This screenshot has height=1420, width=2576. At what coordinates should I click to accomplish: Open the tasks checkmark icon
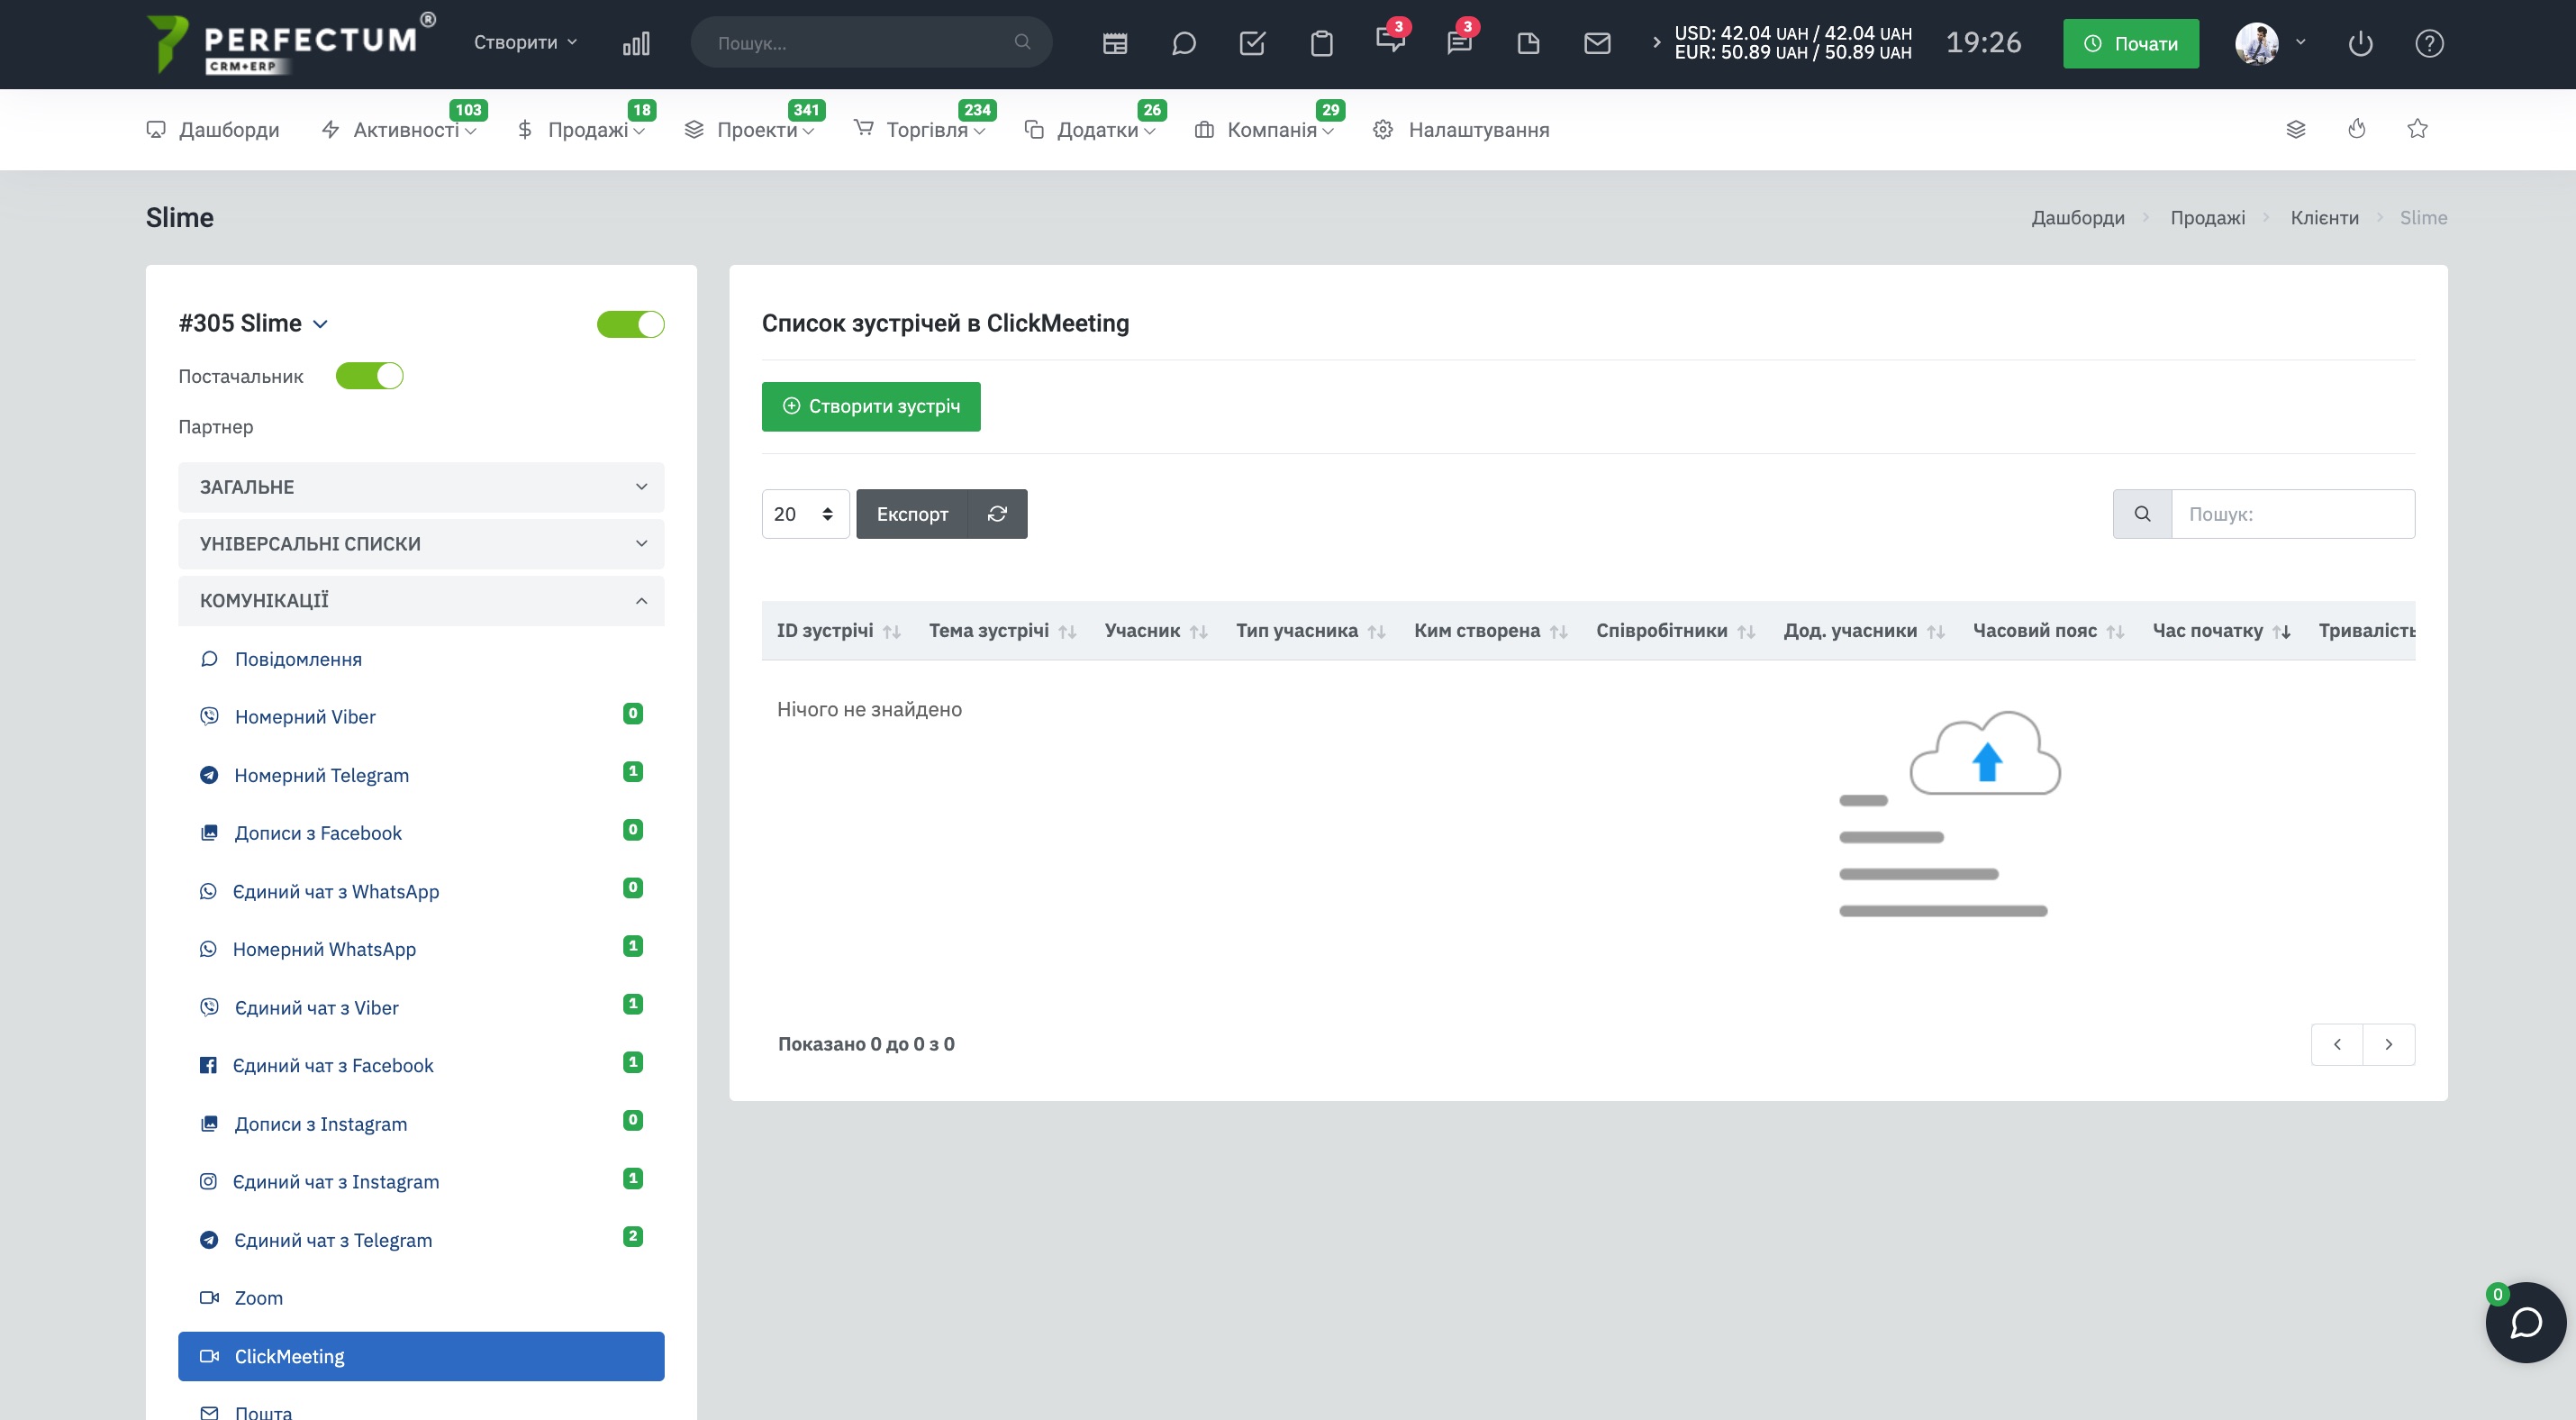pos(1253,43)
